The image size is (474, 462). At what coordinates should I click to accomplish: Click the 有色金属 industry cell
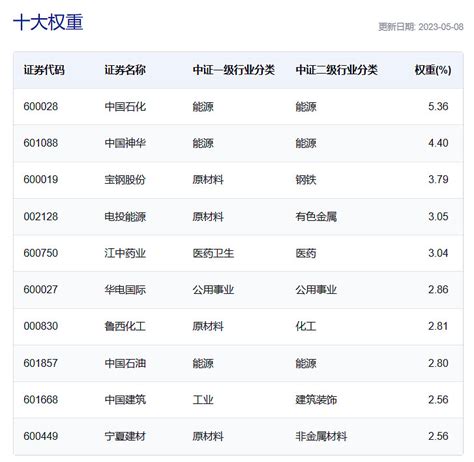(316, 217)
